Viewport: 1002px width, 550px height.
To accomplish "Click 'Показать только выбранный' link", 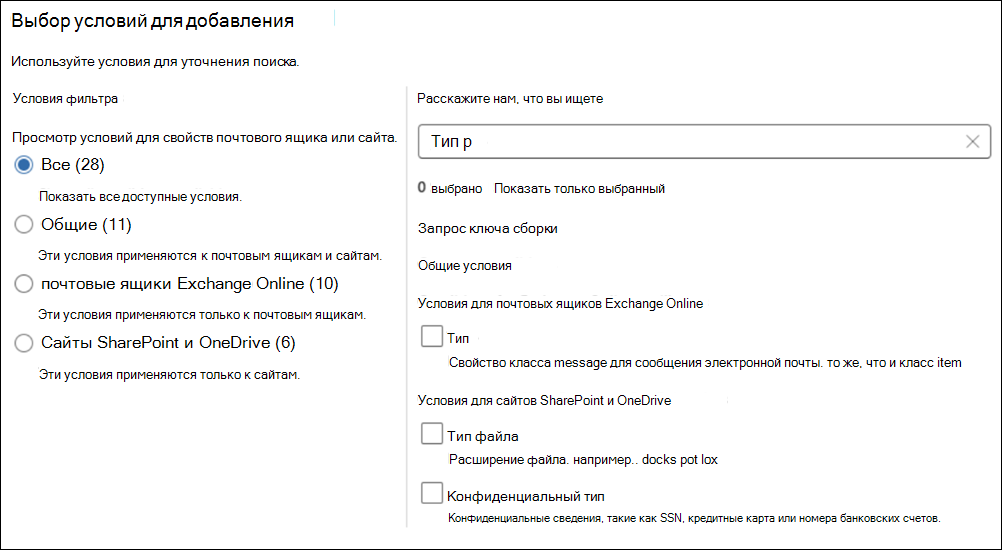I will (579, 188).
